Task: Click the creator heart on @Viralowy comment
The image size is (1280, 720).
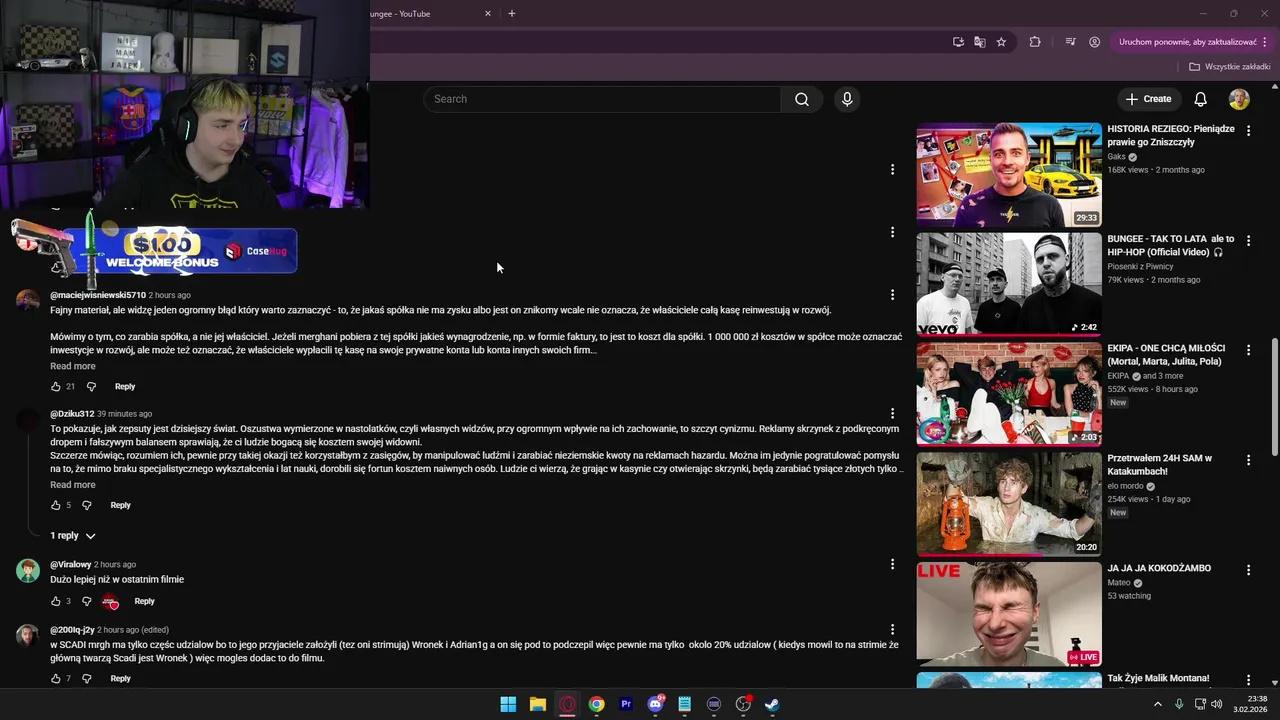Action: pyautogui.click(x=110, y=601)
